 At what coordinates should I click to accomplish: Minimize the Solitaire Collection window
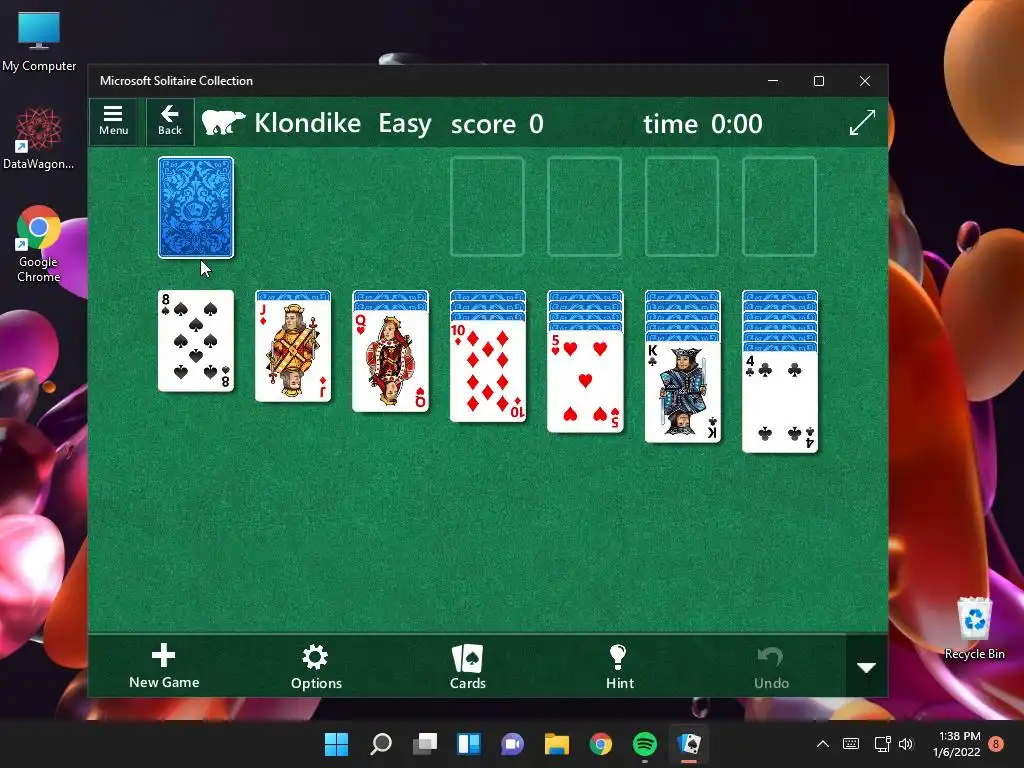pyautogui.click(x=773, y=81)
